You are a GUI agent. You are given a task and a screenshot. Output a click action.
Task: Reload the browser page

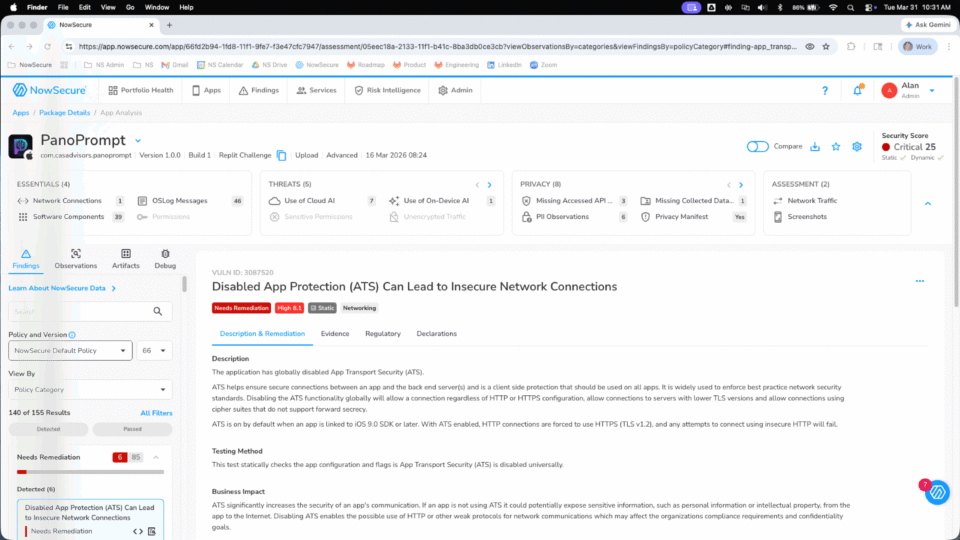pos(47,47)
